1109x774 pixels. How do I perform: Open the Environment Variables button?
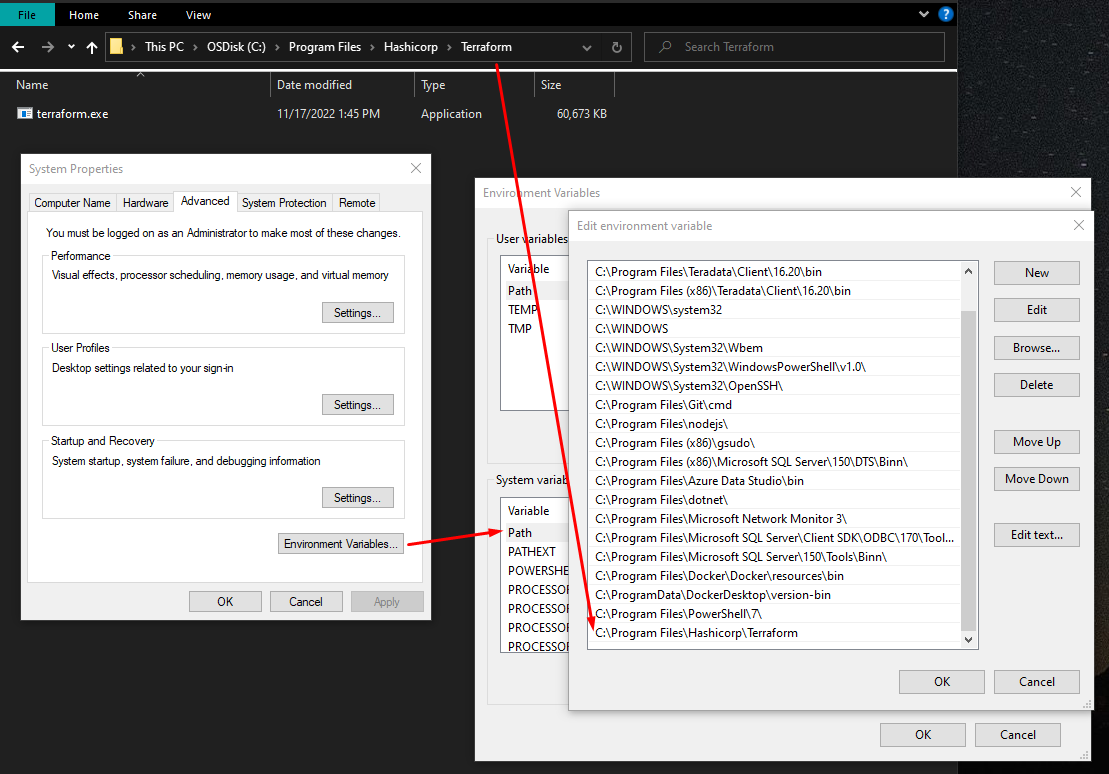click(x=341, y=543)
